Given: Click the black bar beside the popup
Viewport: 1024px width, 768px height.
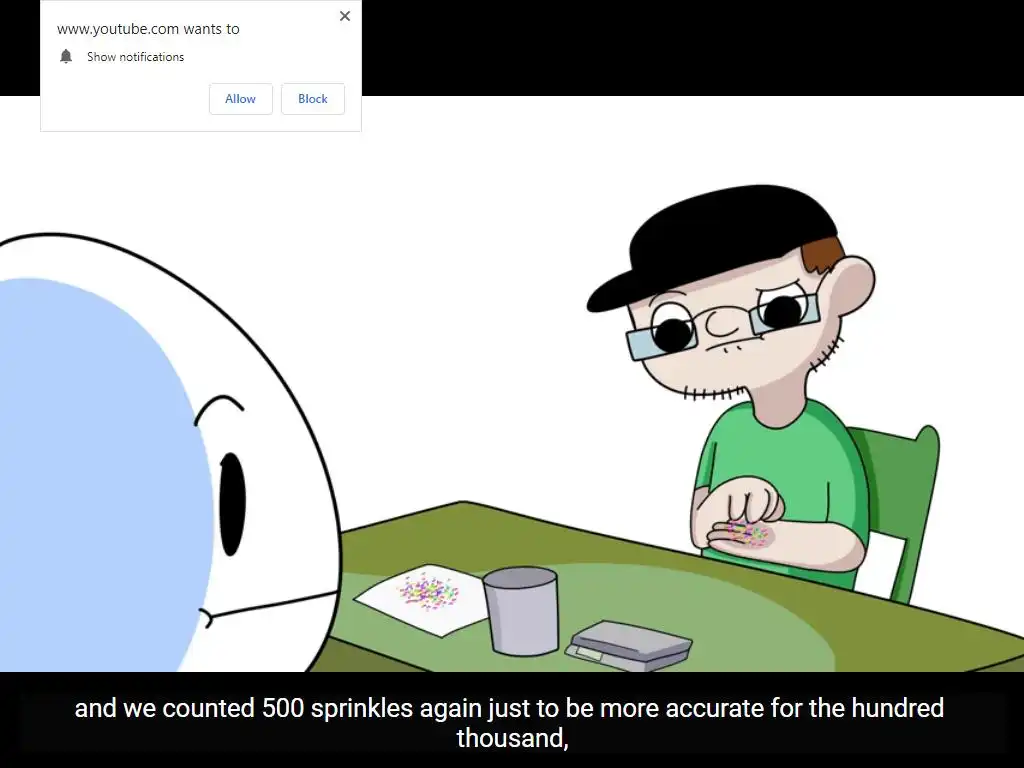Looking at the screenshot, I should tap(692, 48).
